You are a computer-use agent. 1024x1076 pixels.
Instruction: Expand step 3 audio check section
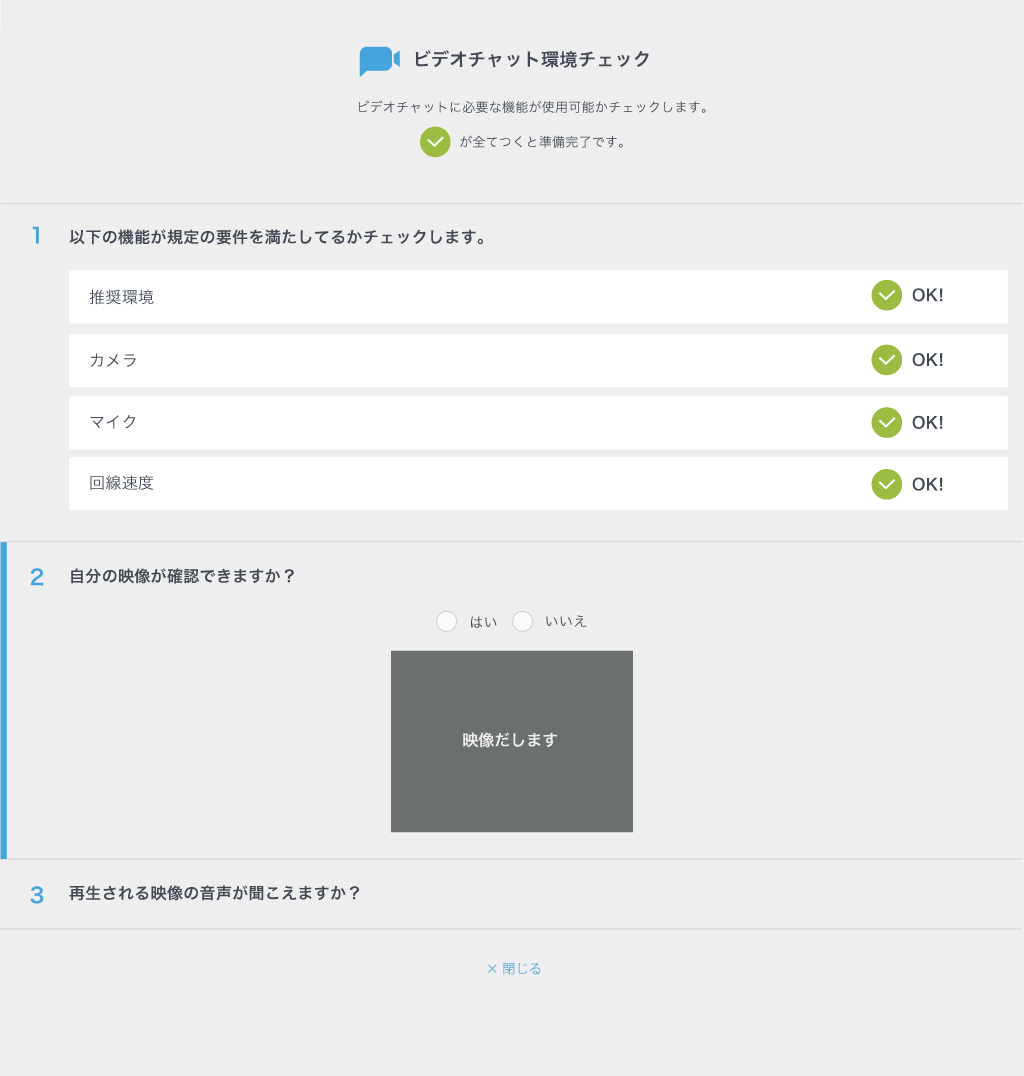tap(214, 893)
